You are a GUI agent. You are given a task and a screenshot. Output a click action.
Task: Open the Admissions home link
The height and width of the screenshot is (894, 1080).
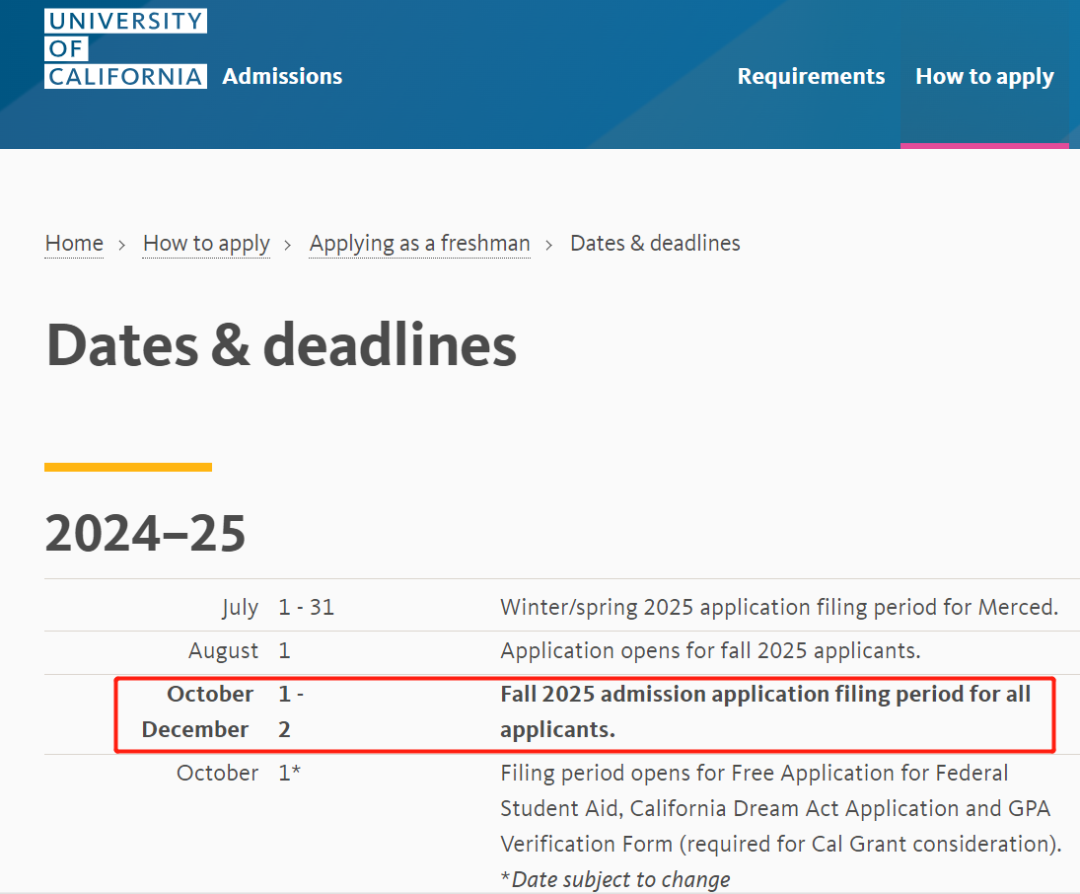tap(282, 76)
